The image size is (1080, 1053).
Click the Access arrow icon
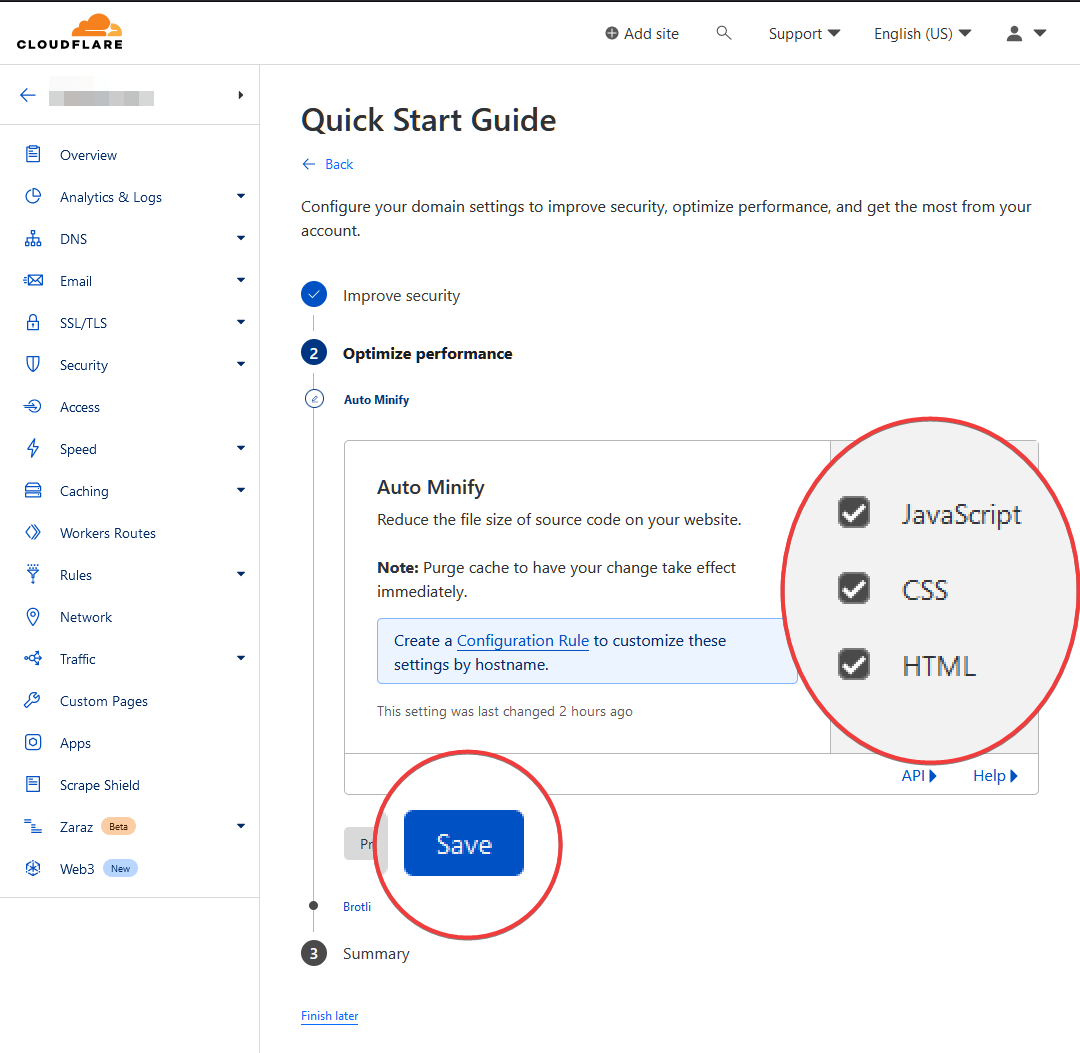33,406
